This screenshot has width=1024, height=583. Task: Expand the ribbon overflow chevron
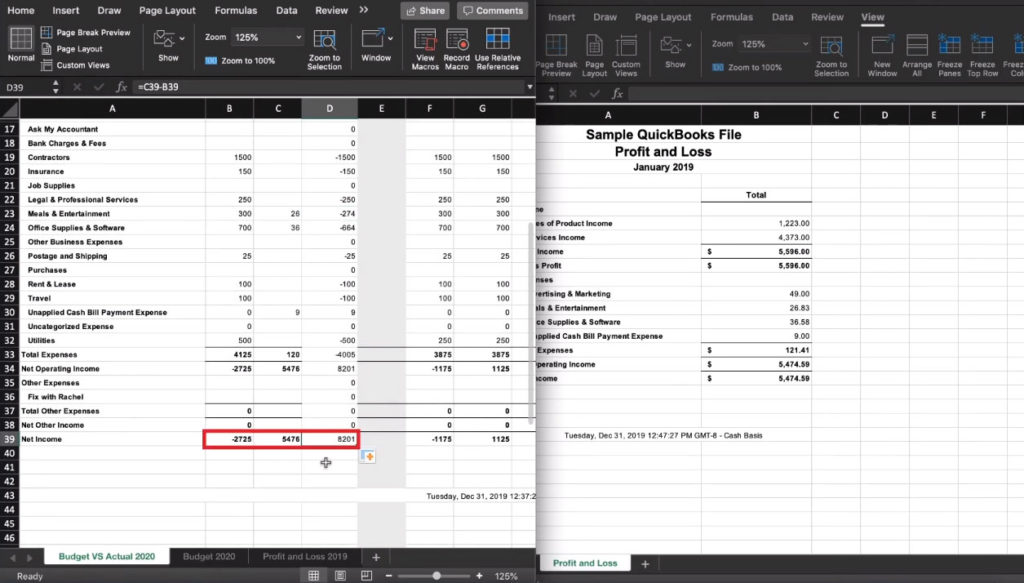pyautogui.click(x=364, y=10)
